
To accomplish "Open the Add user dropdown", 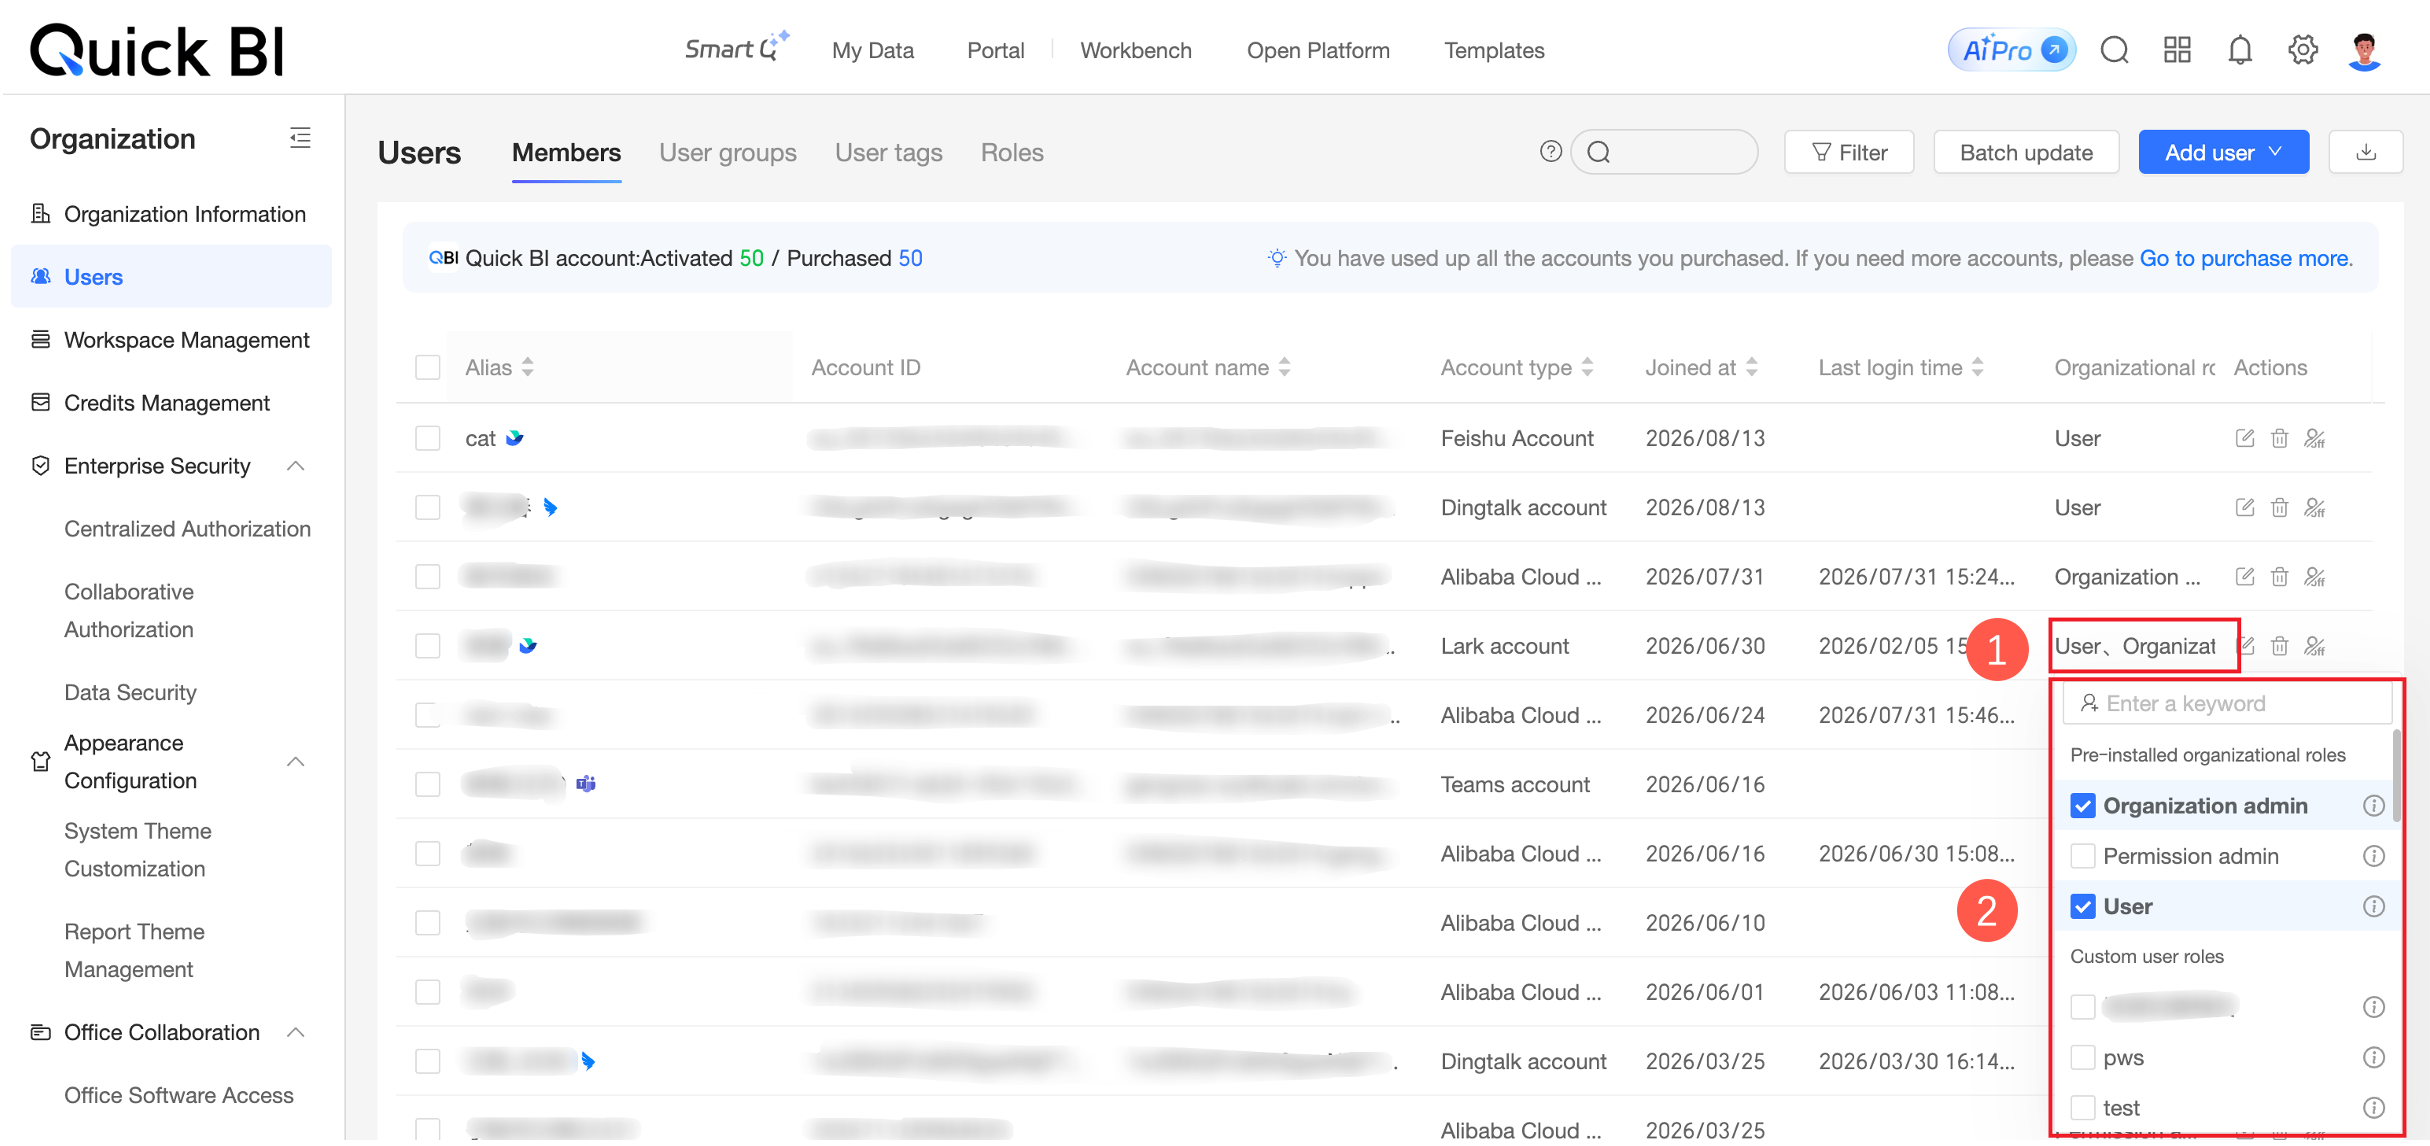I will pos(2223,152).
